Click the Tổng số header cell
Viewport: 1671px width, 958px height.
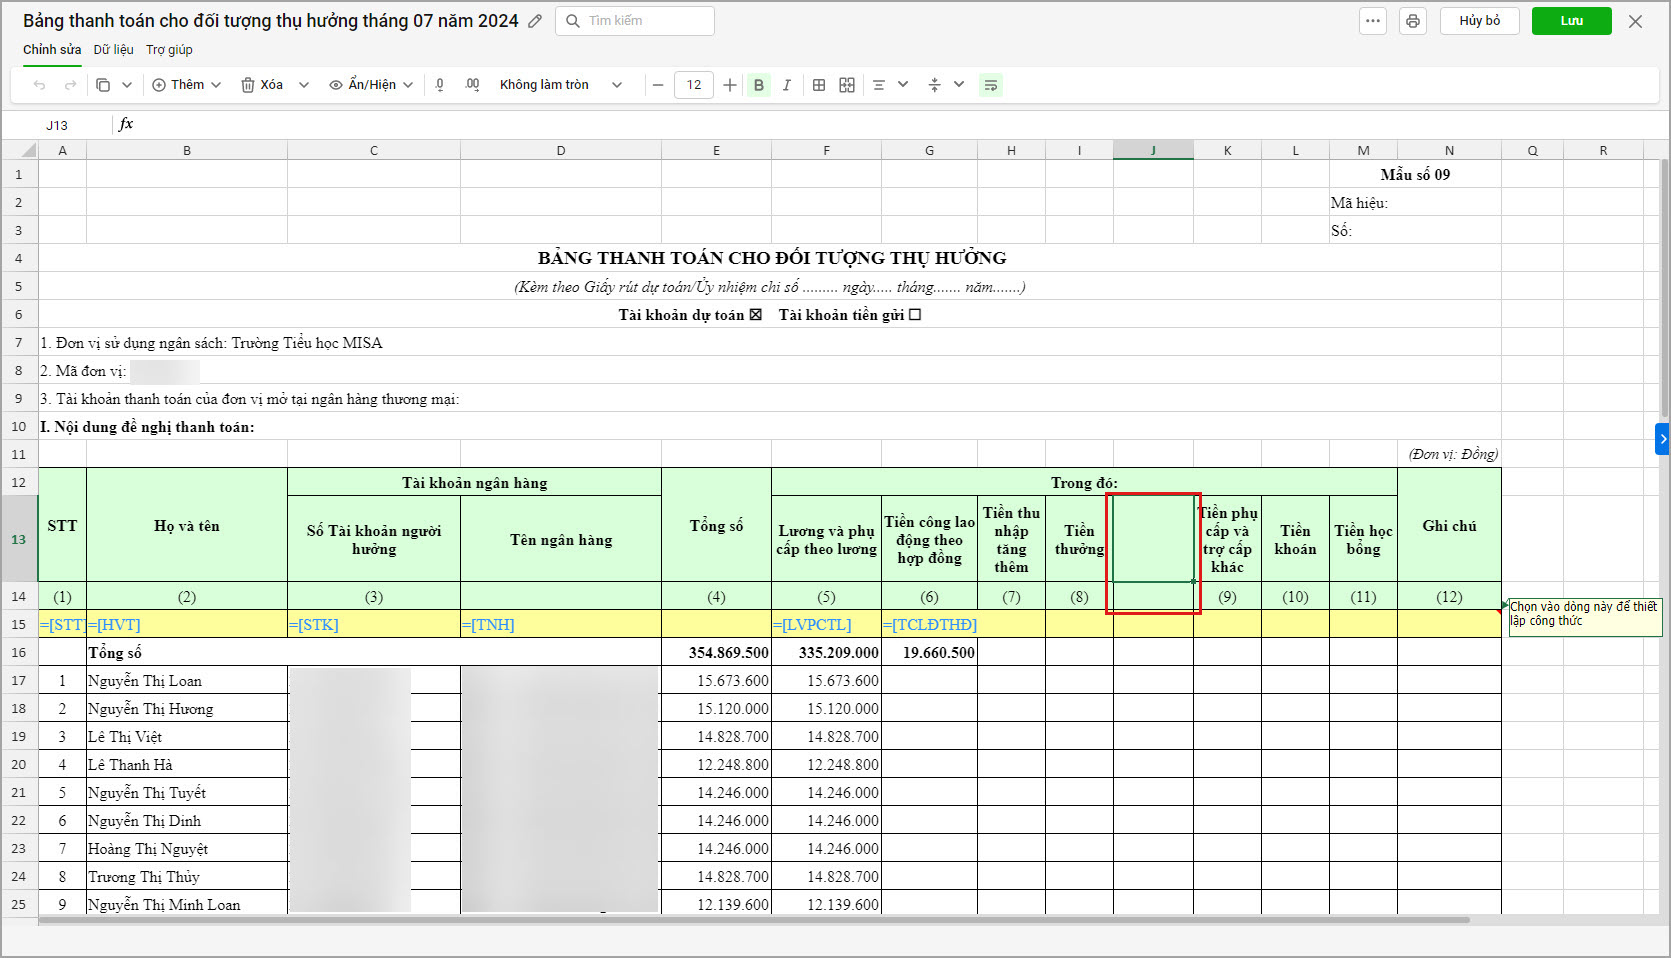716,525
